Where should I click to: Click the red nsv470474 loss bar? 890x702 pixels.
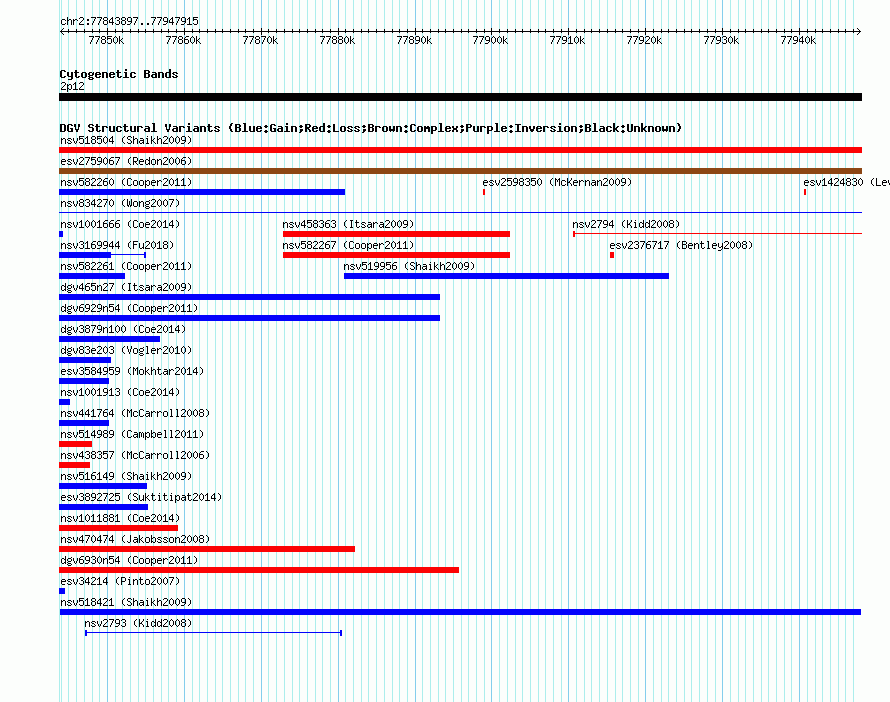click(x=207, y=549)
